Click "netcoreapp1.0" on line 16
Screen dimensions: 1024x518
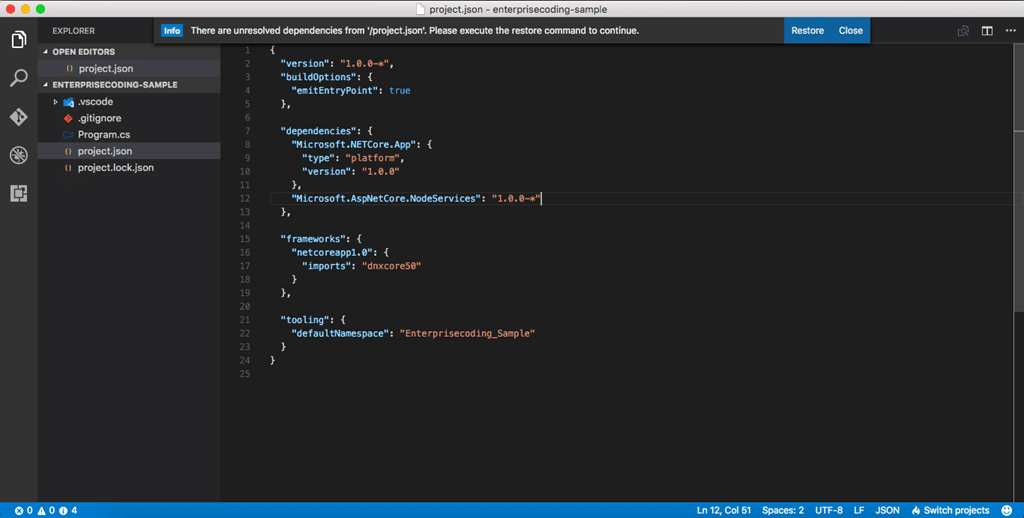coord(332,252)
